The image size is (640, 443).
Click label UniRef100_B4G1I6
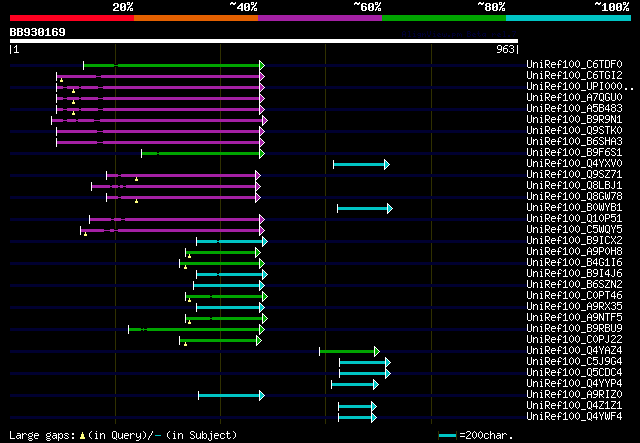[574, 263]
